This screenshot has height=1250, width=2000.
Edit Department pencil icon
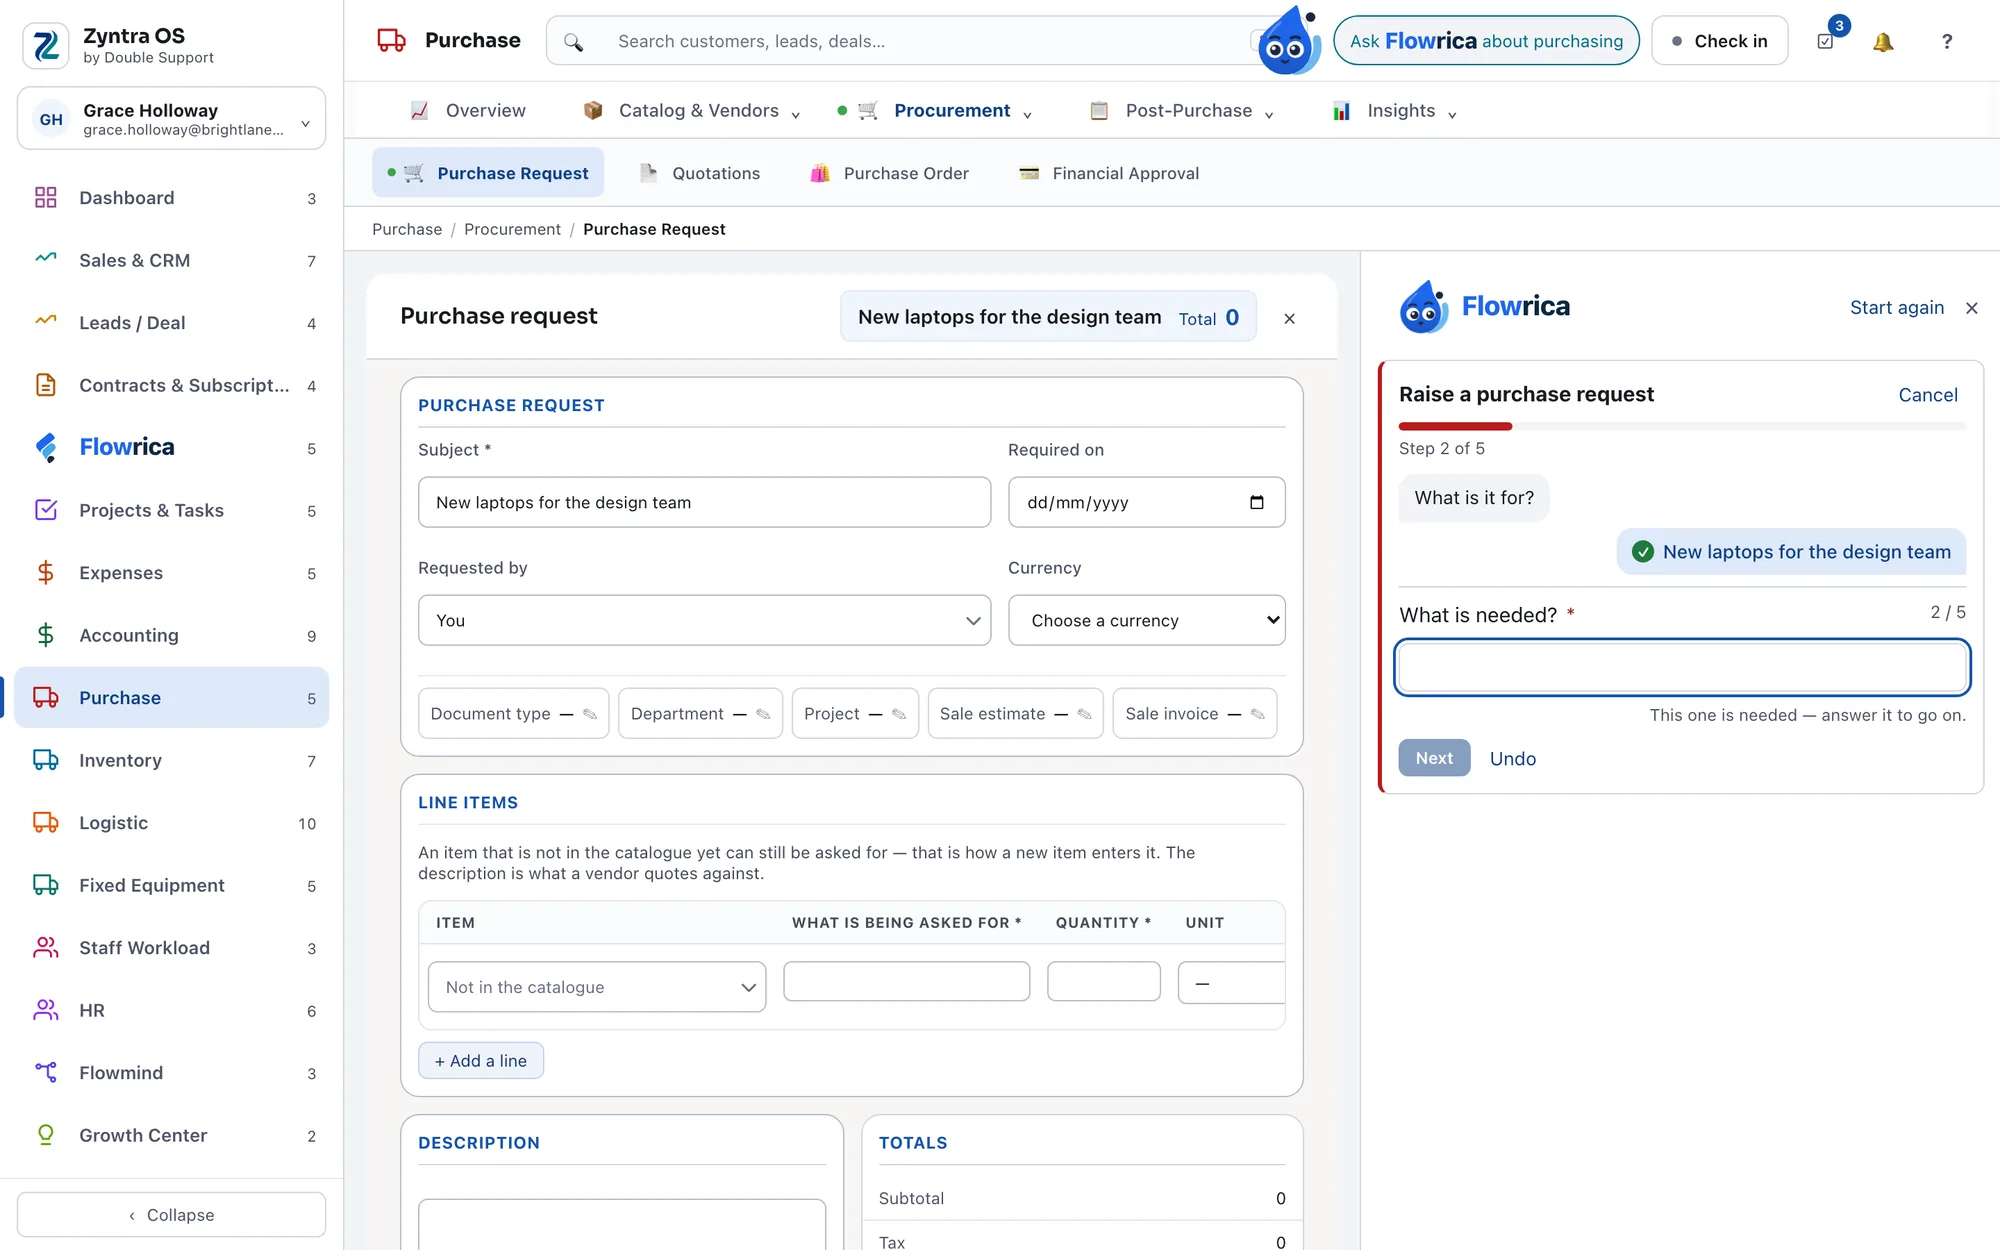tap(763, 714)
